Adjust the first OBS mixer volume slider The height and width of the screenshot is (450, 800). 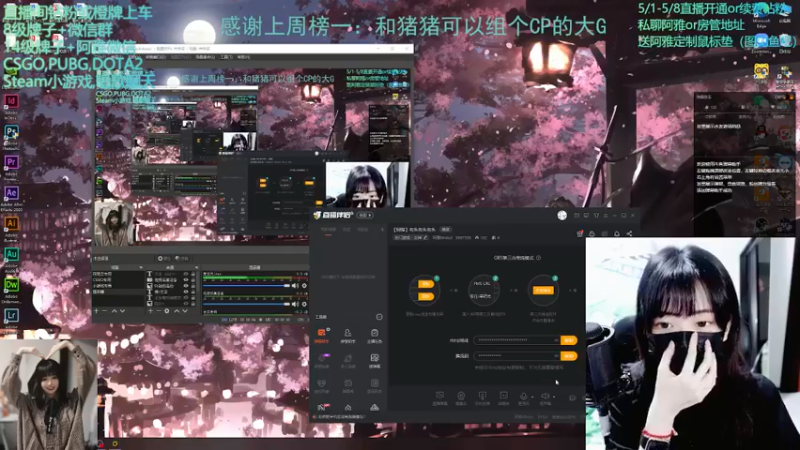[x=246, y=286]
